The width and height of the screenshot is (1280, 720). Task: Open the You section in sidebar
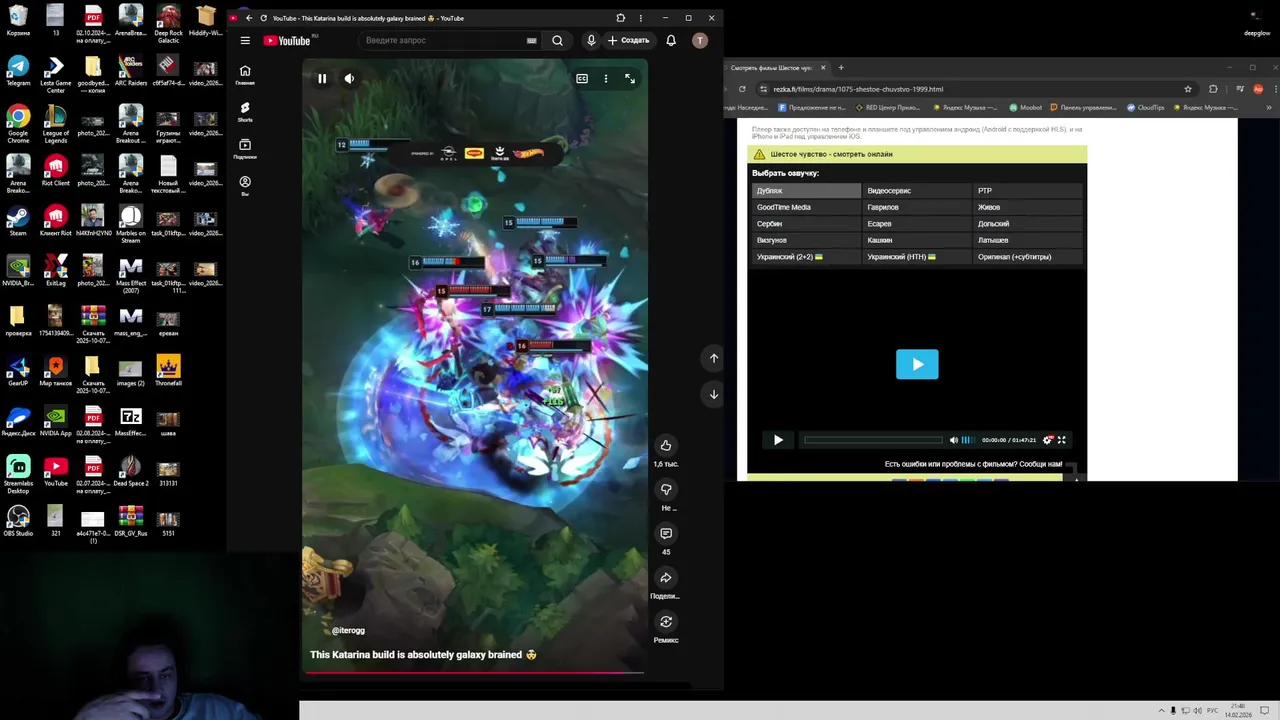coord(245,186)
